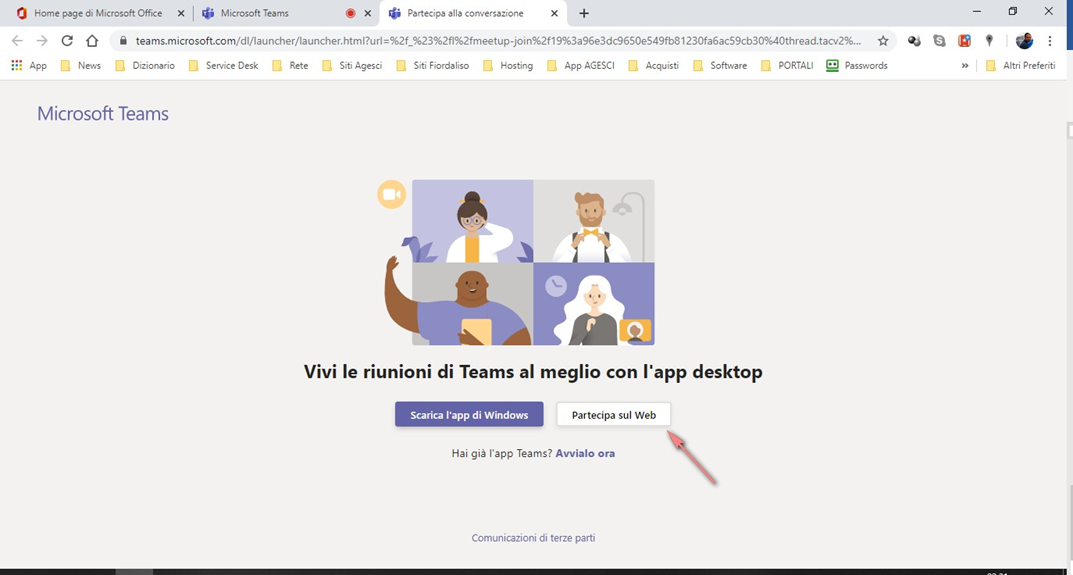Open the Passwords bookmark
1073x575 pixels.
[x=857, y=66]
